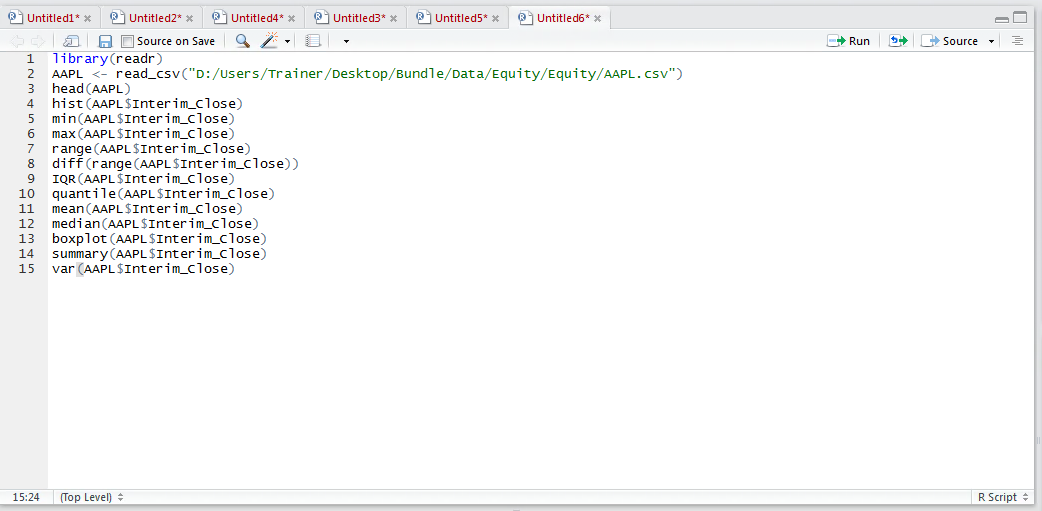Click the hist(AAPL$Interim_Close) line
Image resolution: width=1042 pixels, height=511 pixels.
coord(147,104)
